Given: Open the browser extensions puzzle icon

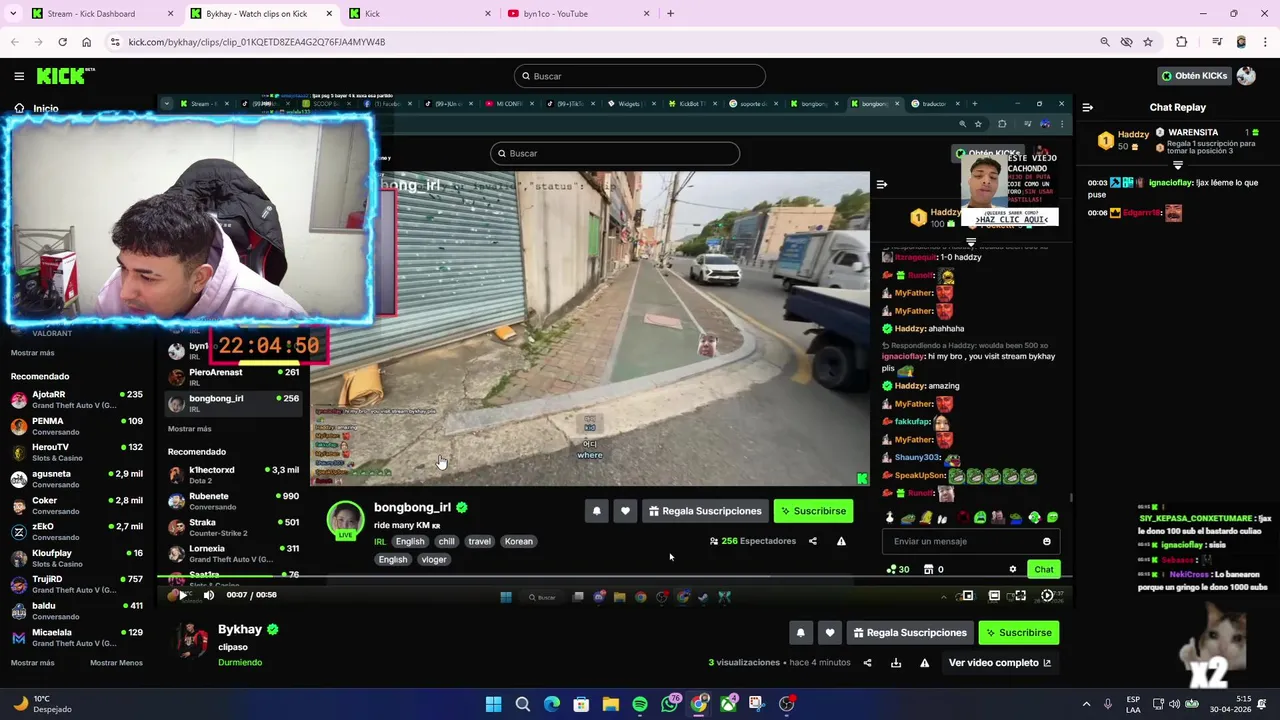Looking at the screenshot, I should [1181, 42].
